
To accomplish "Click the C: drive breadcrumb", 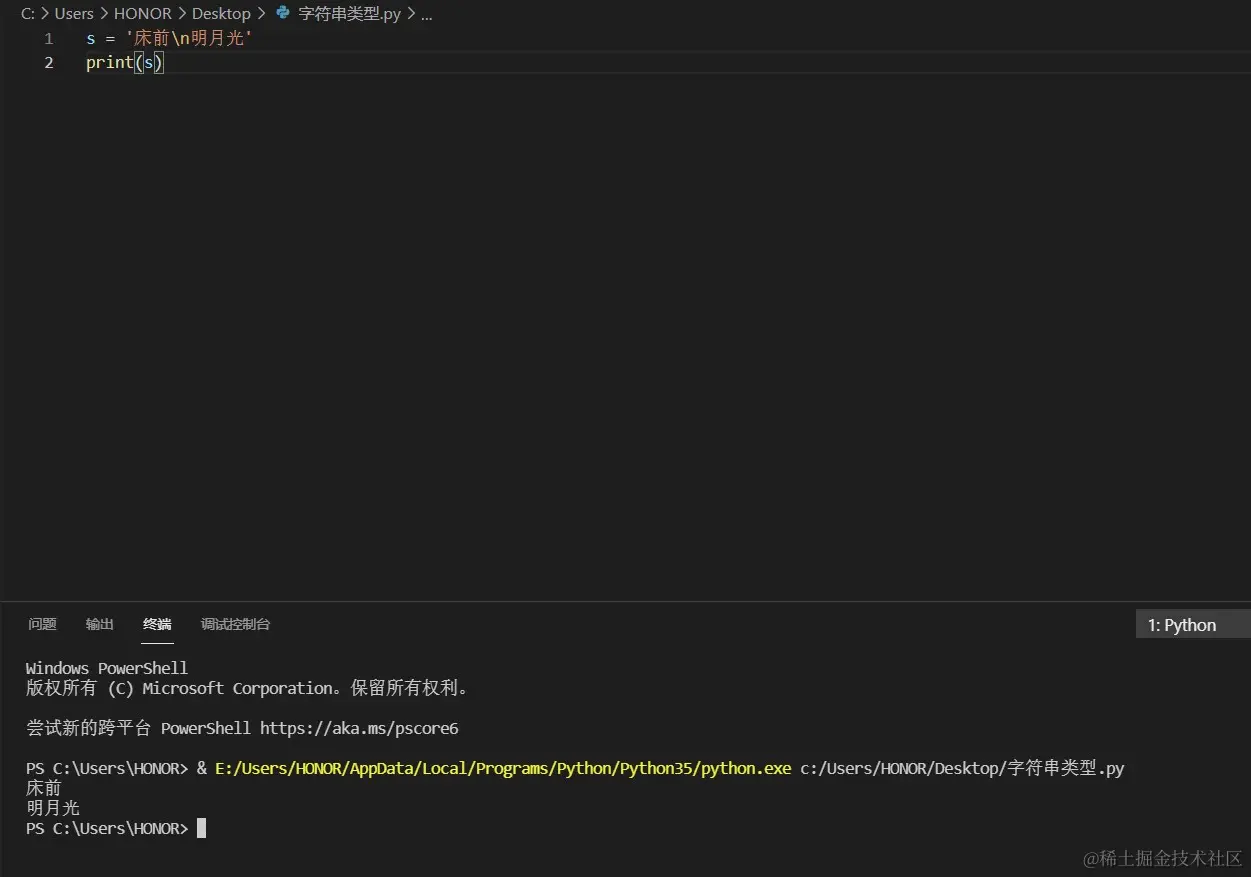I will [28, 13].
